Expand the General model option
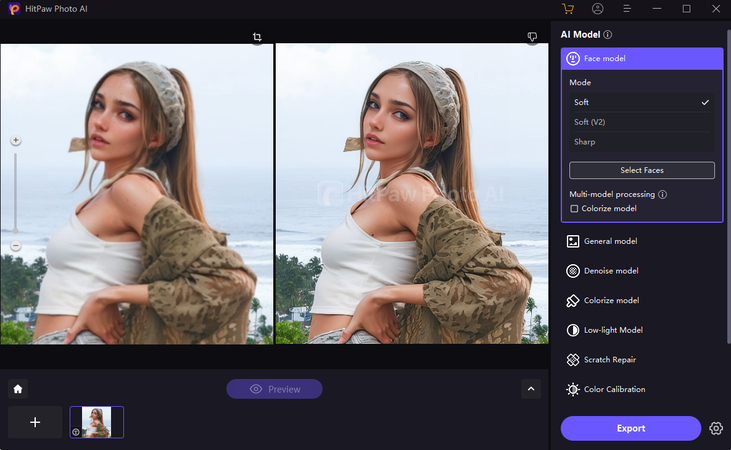This screenshot has width=731, height=450. [x=642, y=241]
